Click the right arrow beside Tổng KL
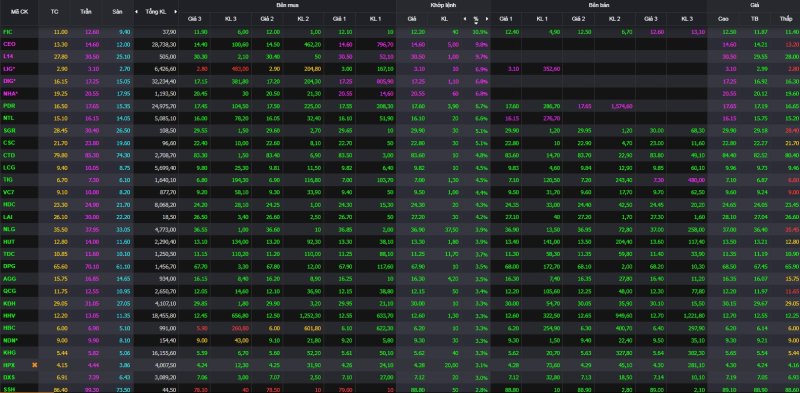 (x=176, y=11)
